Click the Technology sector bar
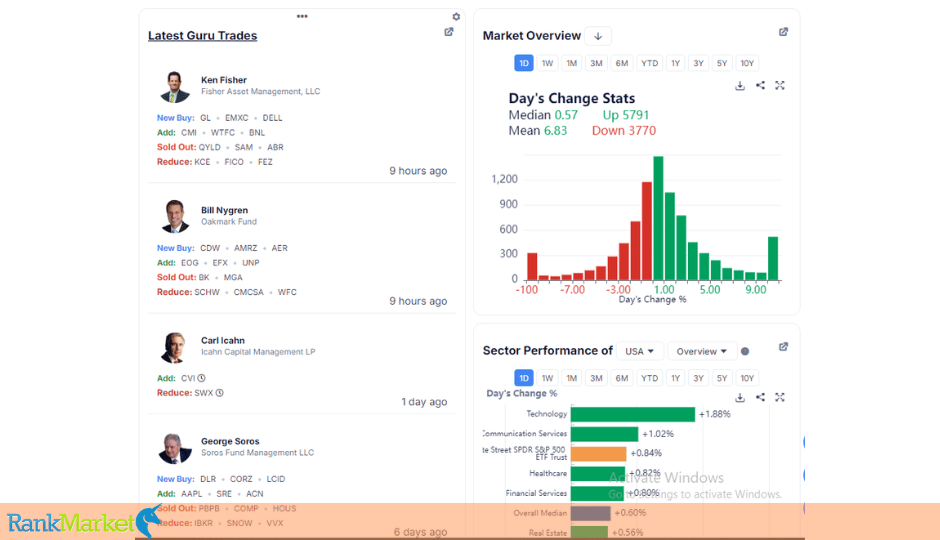 coord(632,414)
